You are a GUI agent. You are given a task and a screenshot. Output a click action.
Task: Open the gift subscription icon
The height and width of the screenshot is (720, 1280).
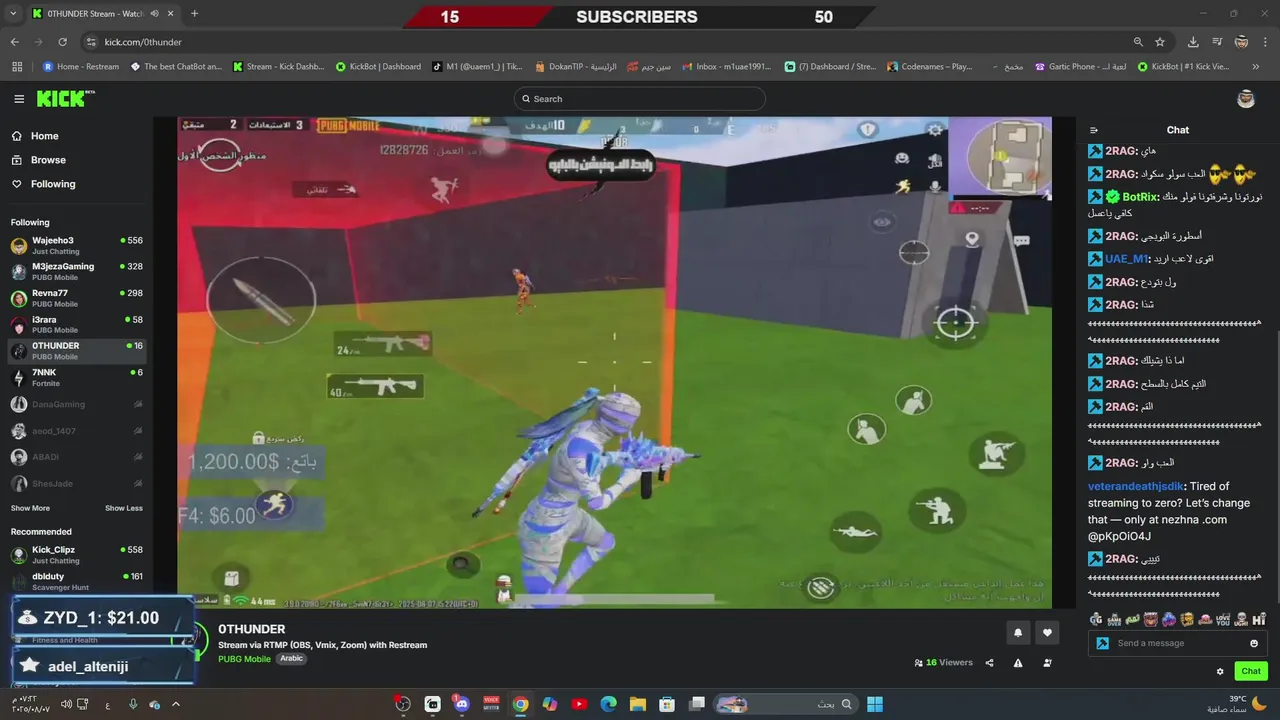(x=1047, y=663)
